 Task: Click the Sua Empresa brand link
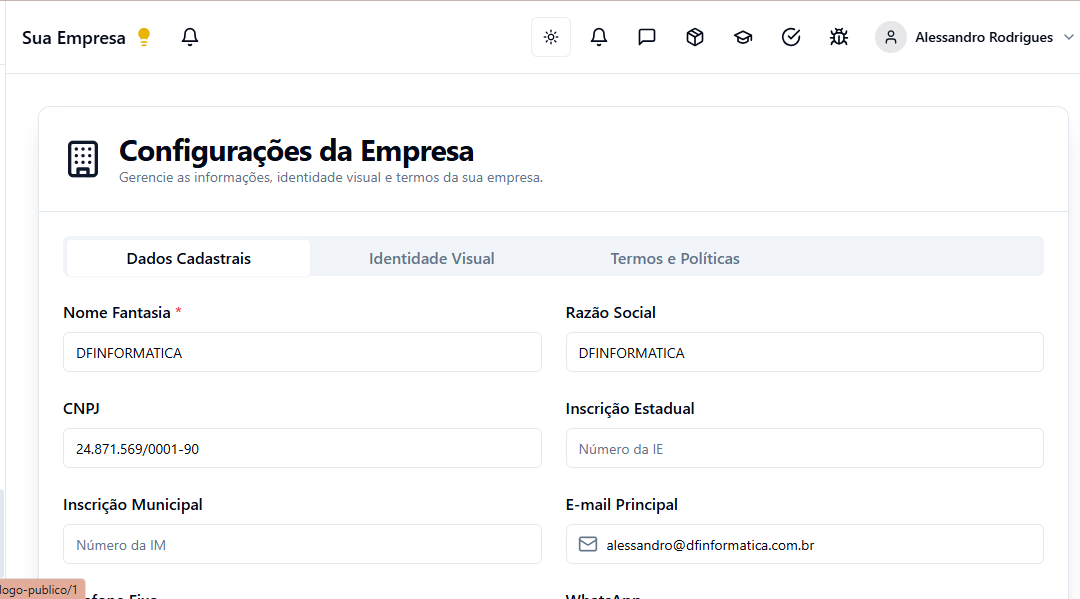click(x=74, y=38)
